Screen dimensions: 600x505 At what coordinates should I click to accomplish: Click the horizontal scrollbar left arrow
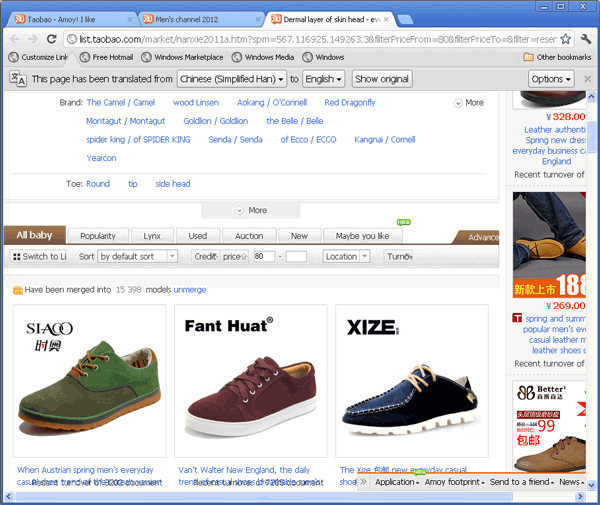click(x=8, y=497)
